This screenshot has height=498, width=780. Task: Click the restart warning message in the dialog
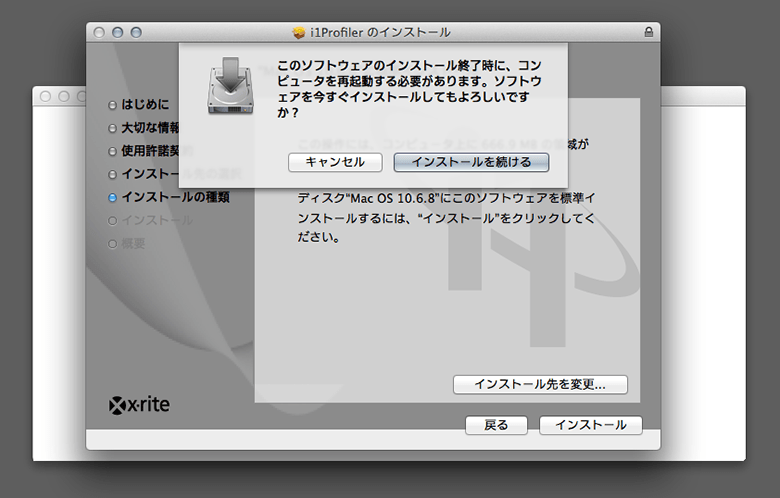pos(409,89)
